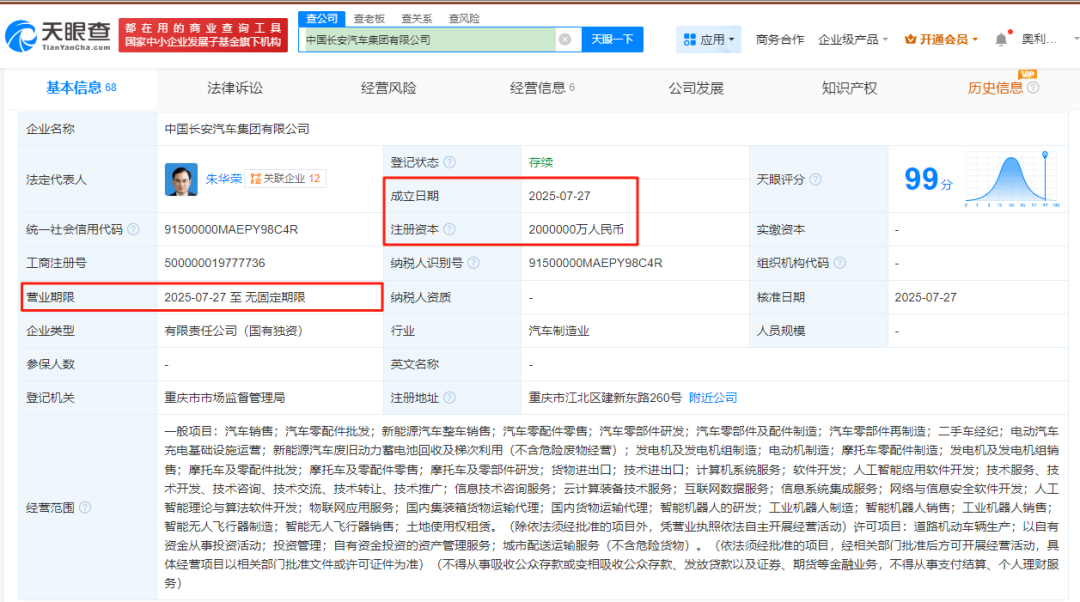Click the 营业期限 value 至 无固定期限

(234, 298)
